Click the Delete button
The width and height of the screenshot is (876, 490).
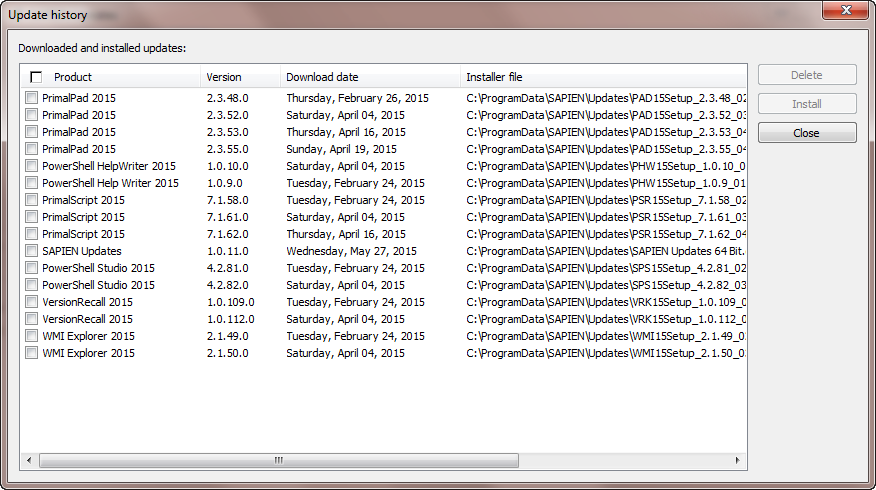[807, 75]
